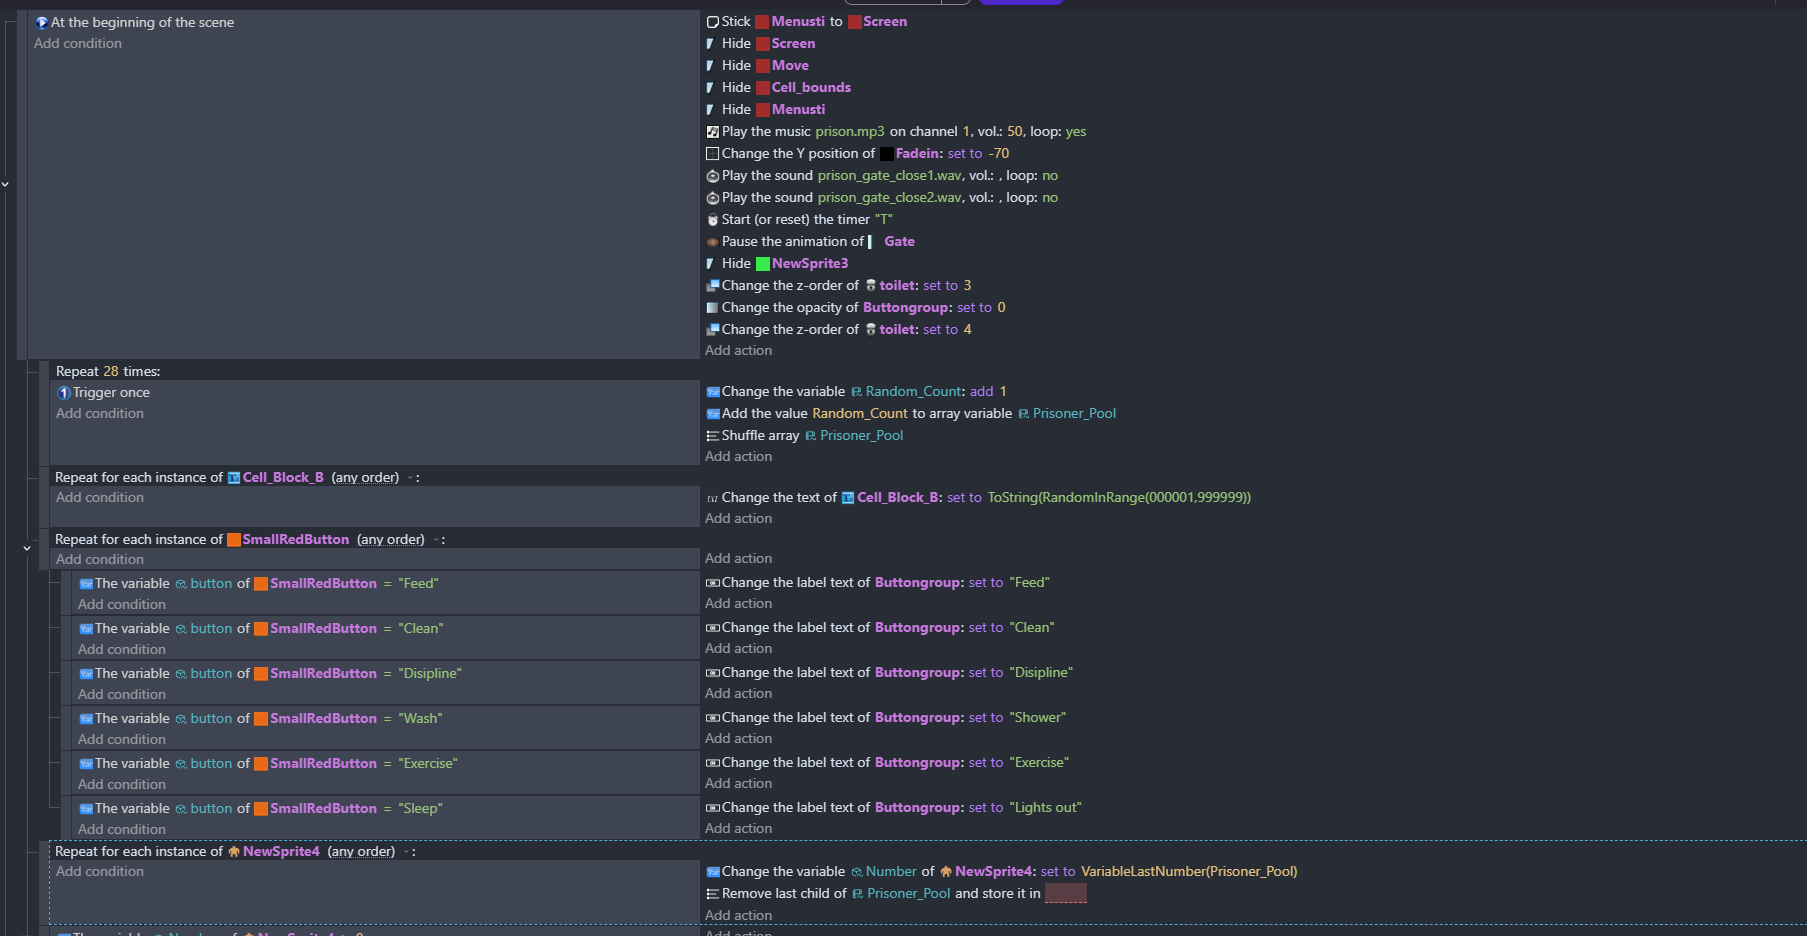Open order dropdown for SmallRedButton loop
The image size is (1807, 936).
pos(436,540)
